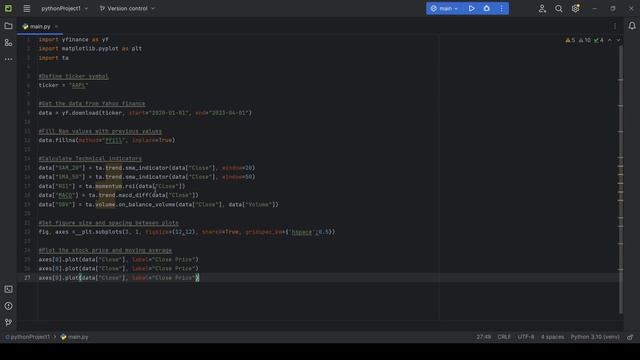Click the yf.download code line
This screenshot has height=360, width=640.
[145, 113]
